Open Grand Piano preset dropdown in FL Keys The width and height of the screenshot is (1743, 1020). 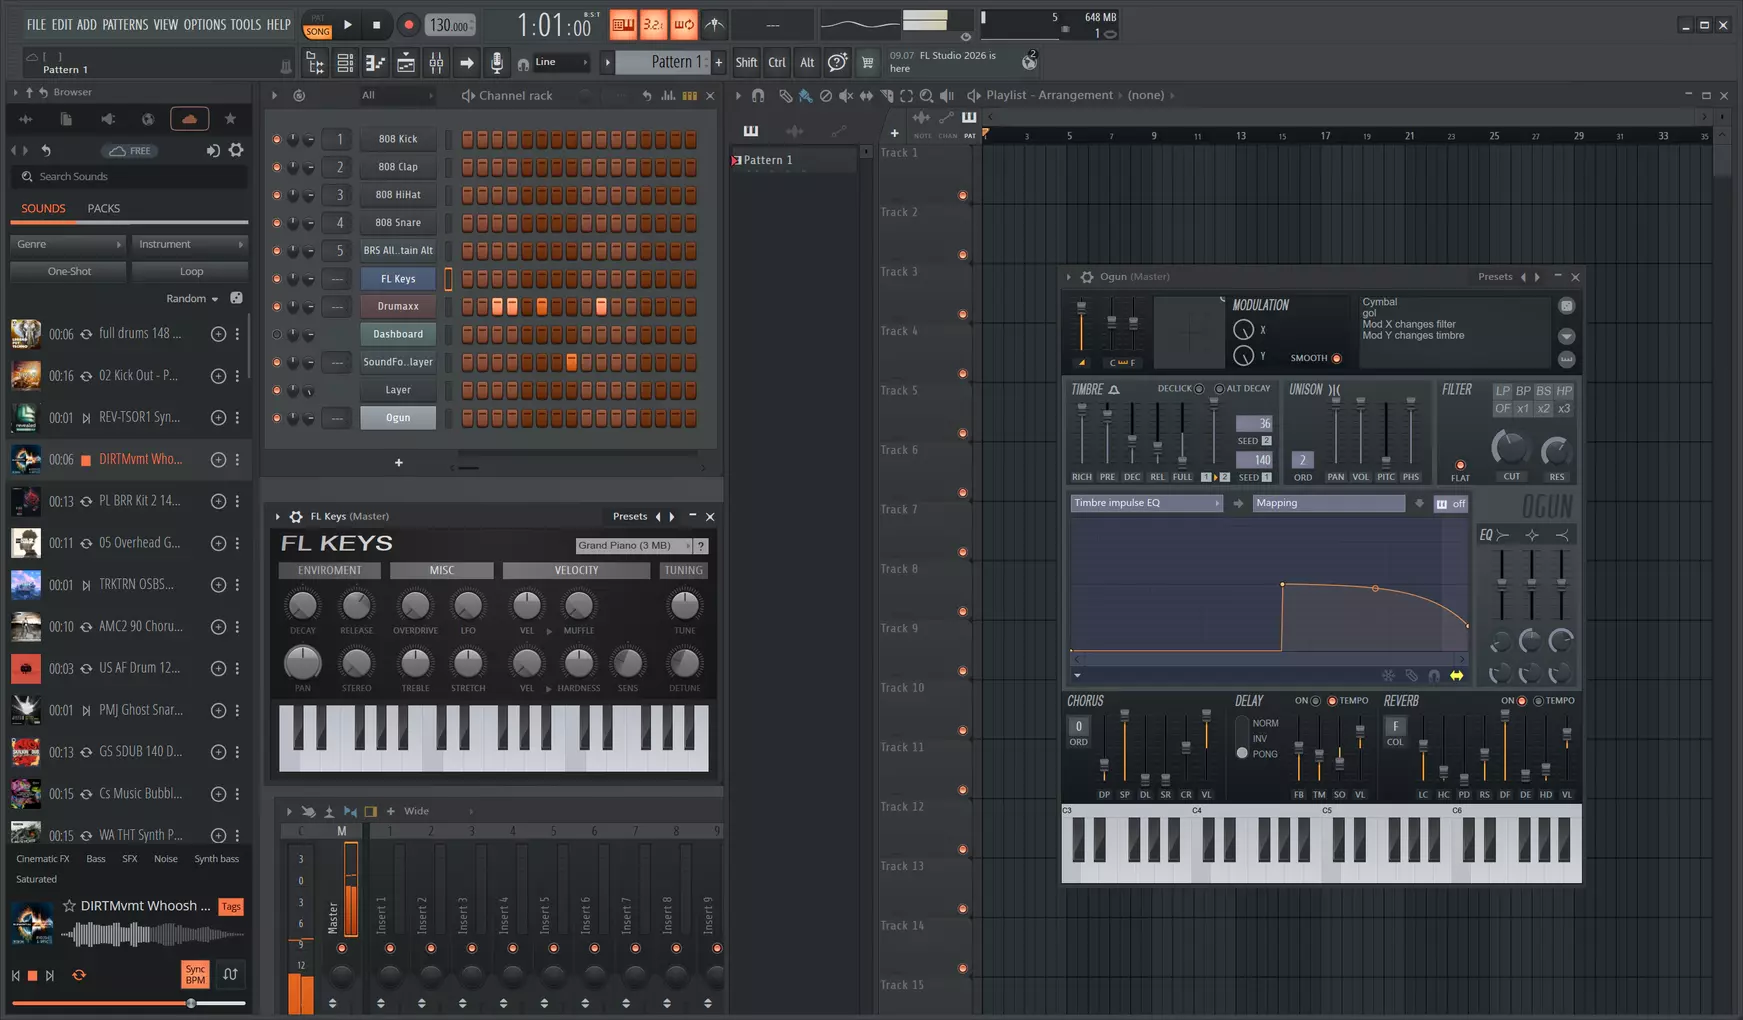click(634, 546)
